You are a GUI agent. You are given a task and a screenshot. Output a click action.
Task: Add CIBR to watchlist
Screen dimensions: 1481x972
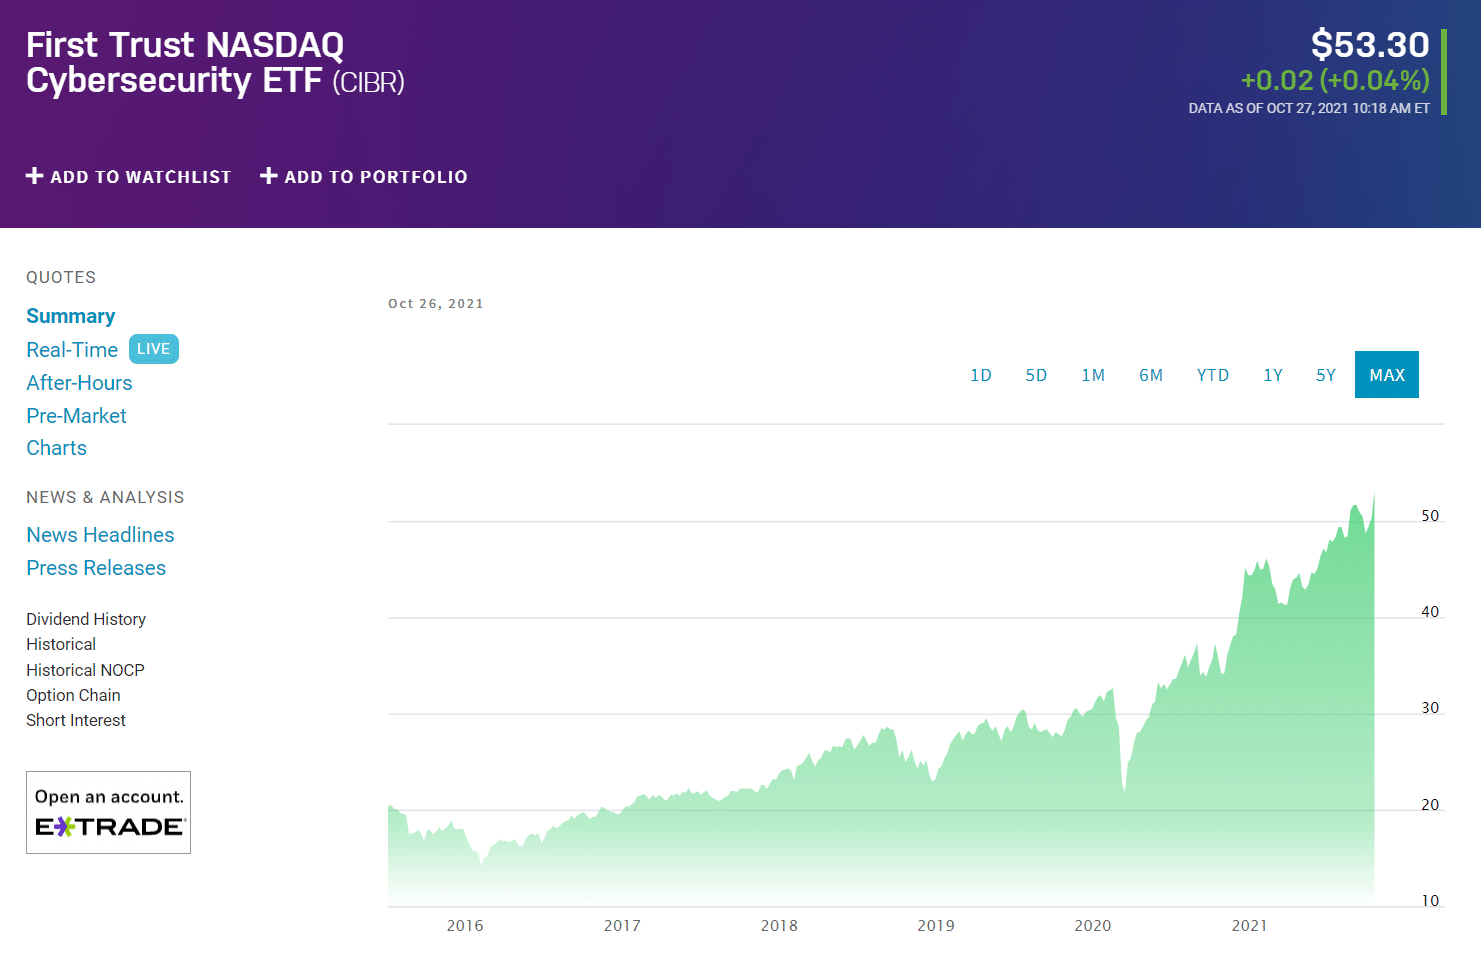click(x=129, y=177)
